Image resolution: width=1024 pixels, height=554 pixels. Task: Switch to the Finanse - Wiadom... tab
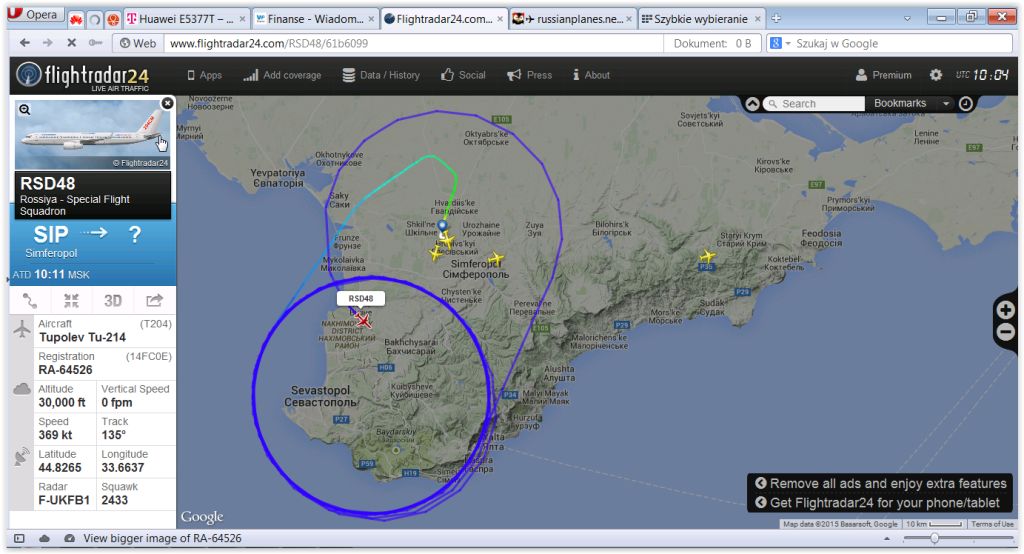coord(315,19)
